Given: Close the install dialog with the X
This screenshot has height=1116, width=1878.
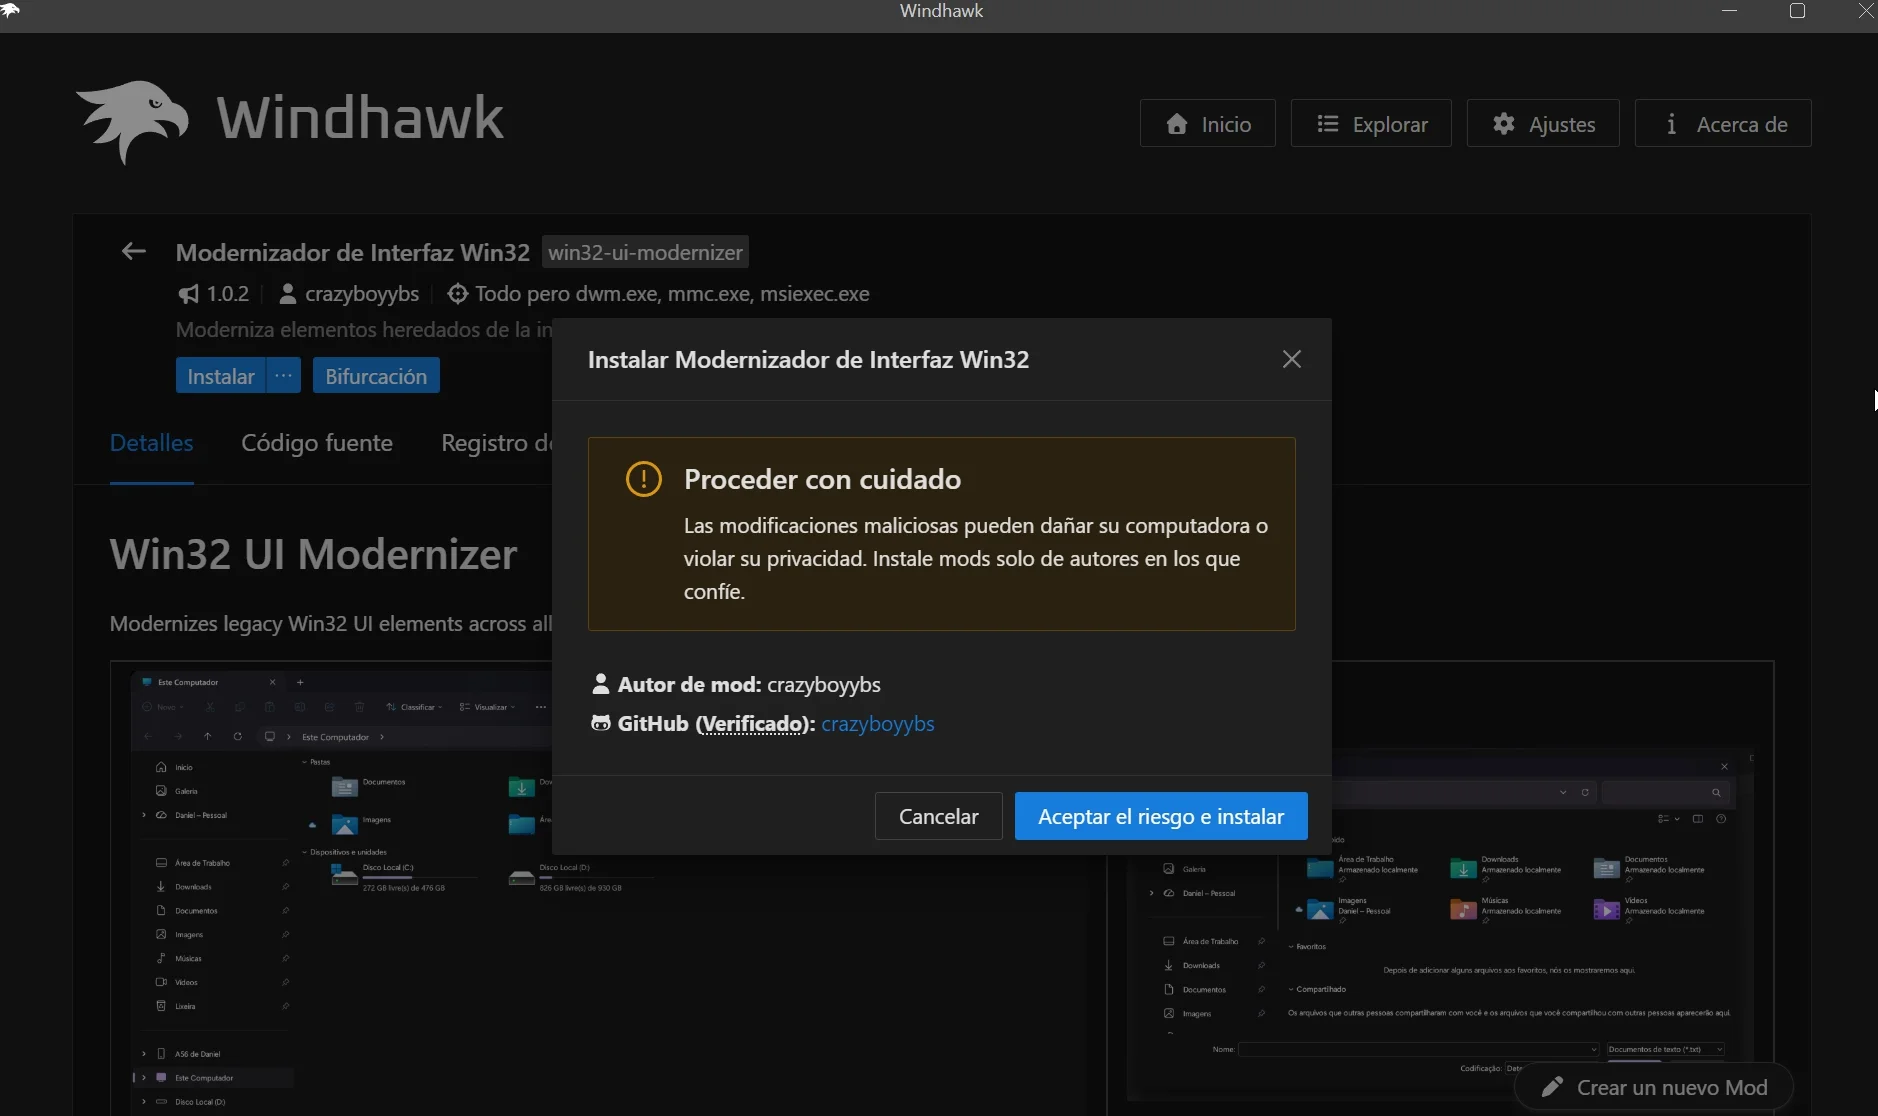Looking at the screenshot, I should coord(1292,359).
